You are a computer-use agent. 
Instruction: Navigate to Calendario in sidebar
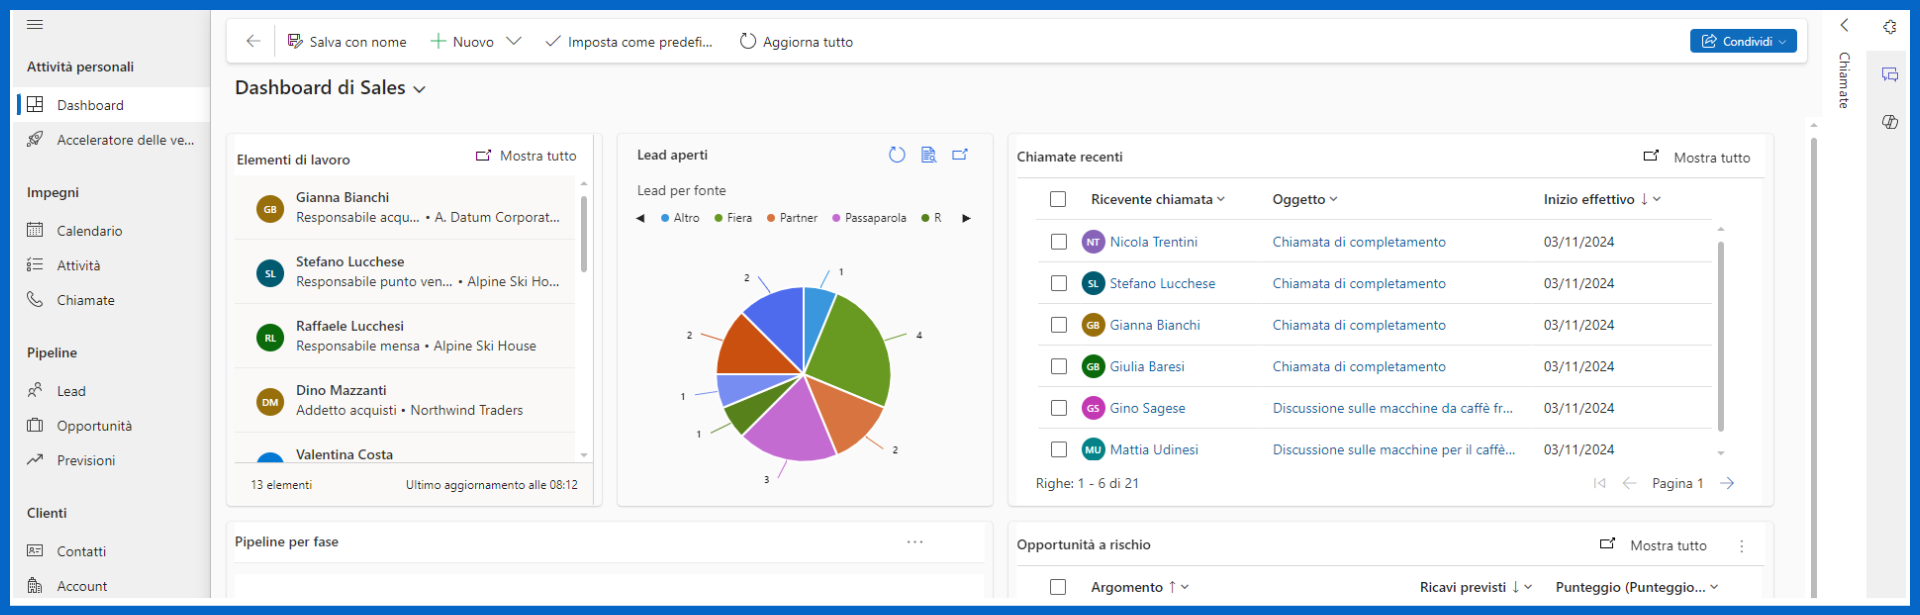click(x=89, y=231)
